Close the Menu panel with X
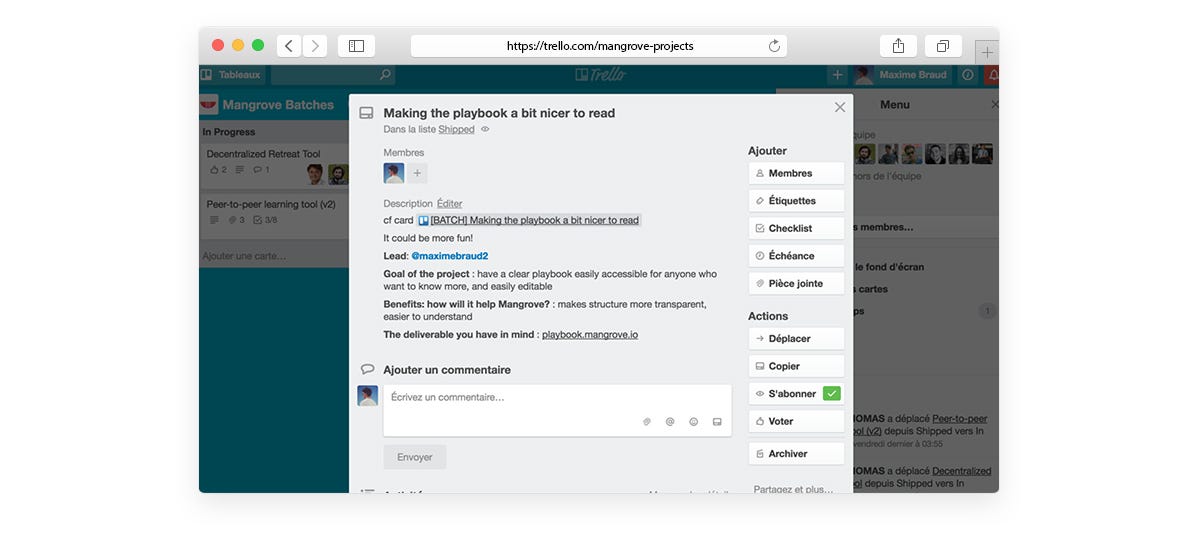 (994, 105)
